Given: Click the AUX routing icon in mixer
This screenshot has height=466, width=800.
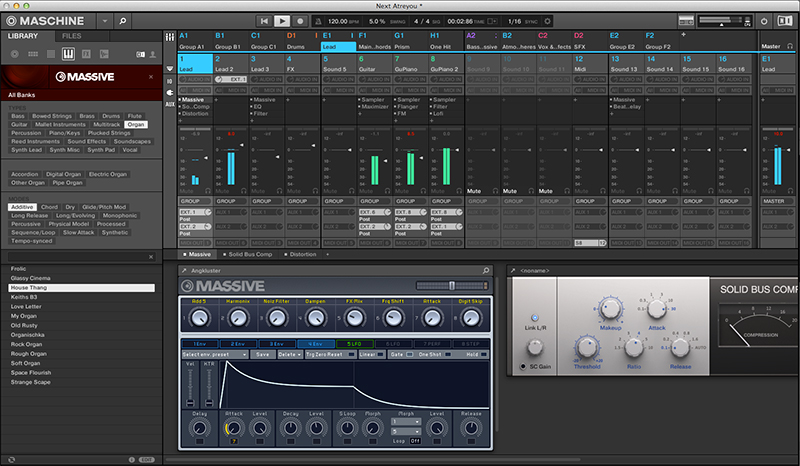Looking at the screenshot, I should (168, 103).
